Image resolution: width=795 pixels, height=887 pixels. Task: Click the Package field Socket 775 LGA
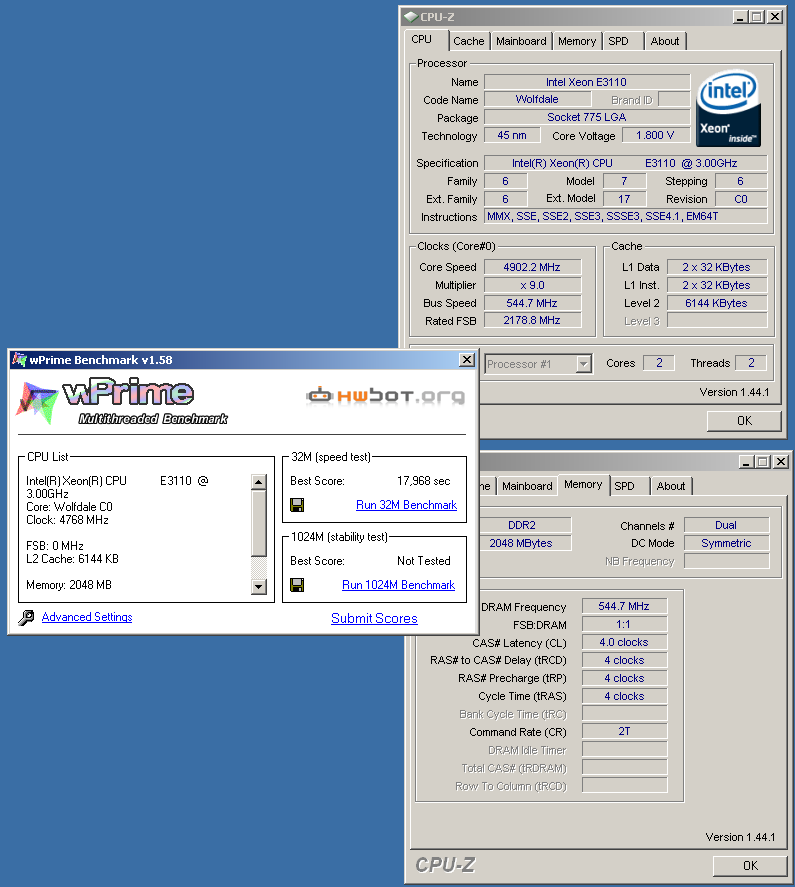pyautogui.click(x=587, y=117)
